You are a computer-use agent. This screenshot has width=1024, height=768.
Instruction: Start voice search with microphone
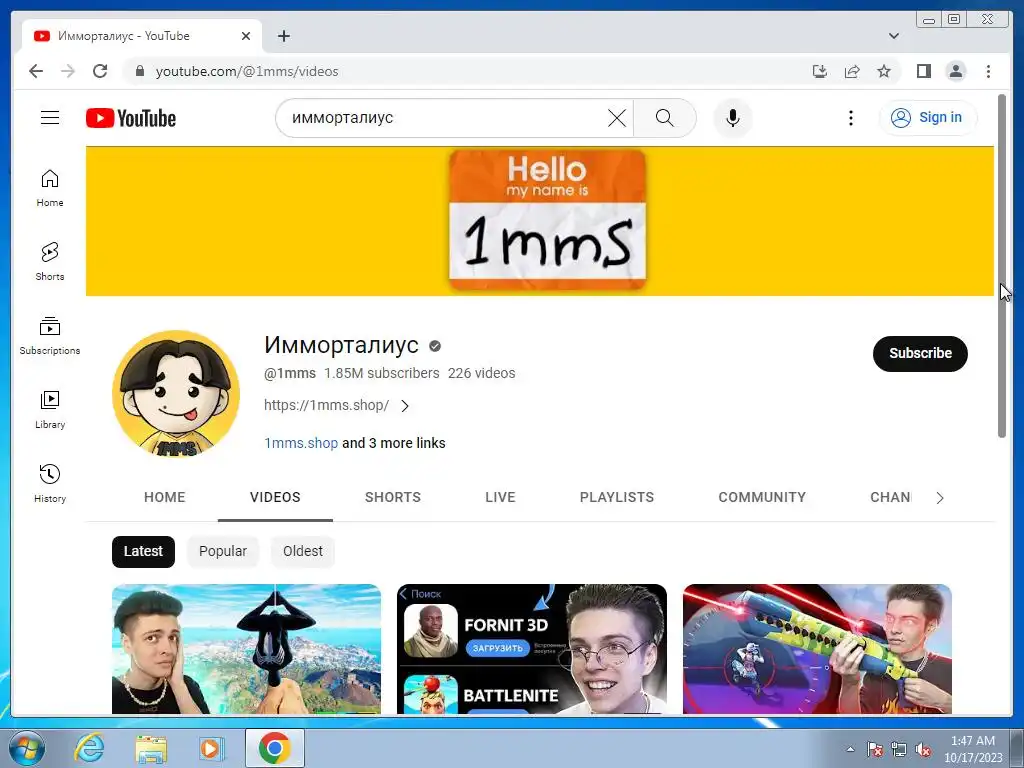pos(733,118)
